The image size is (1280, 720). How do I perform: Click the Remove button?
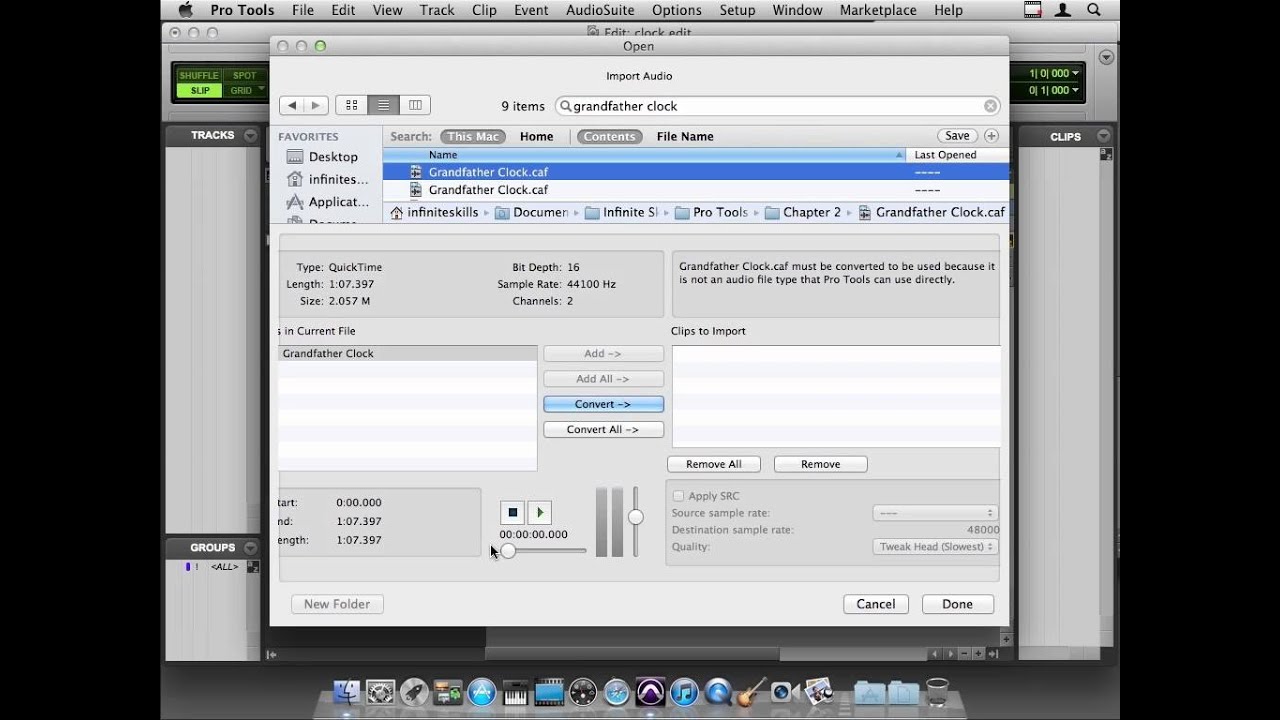click(820, 464)
